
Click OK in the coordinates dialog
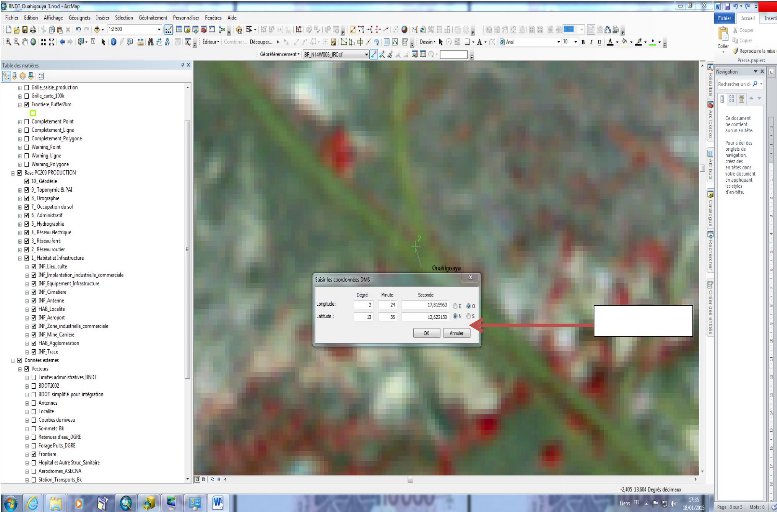click(x=427, y=333)
